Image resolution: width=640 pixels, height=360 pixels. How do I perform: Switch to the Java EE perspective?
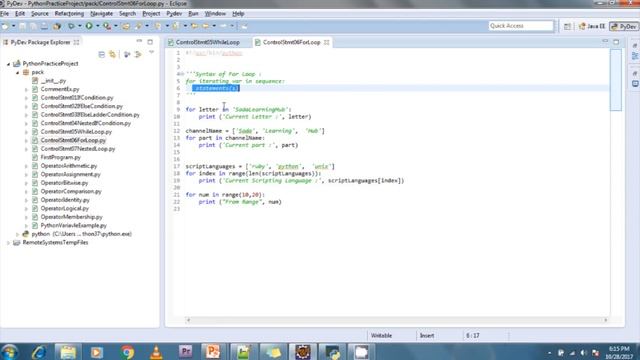(x=591, y=26)
